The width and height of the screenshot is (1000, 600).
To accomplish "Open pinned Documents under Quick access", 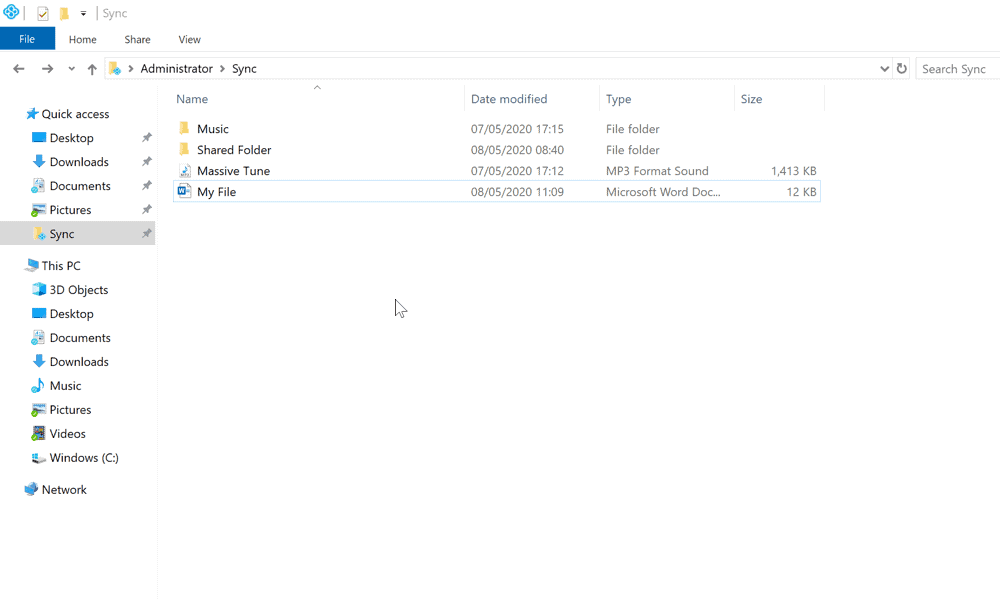I will pos(80,186).
